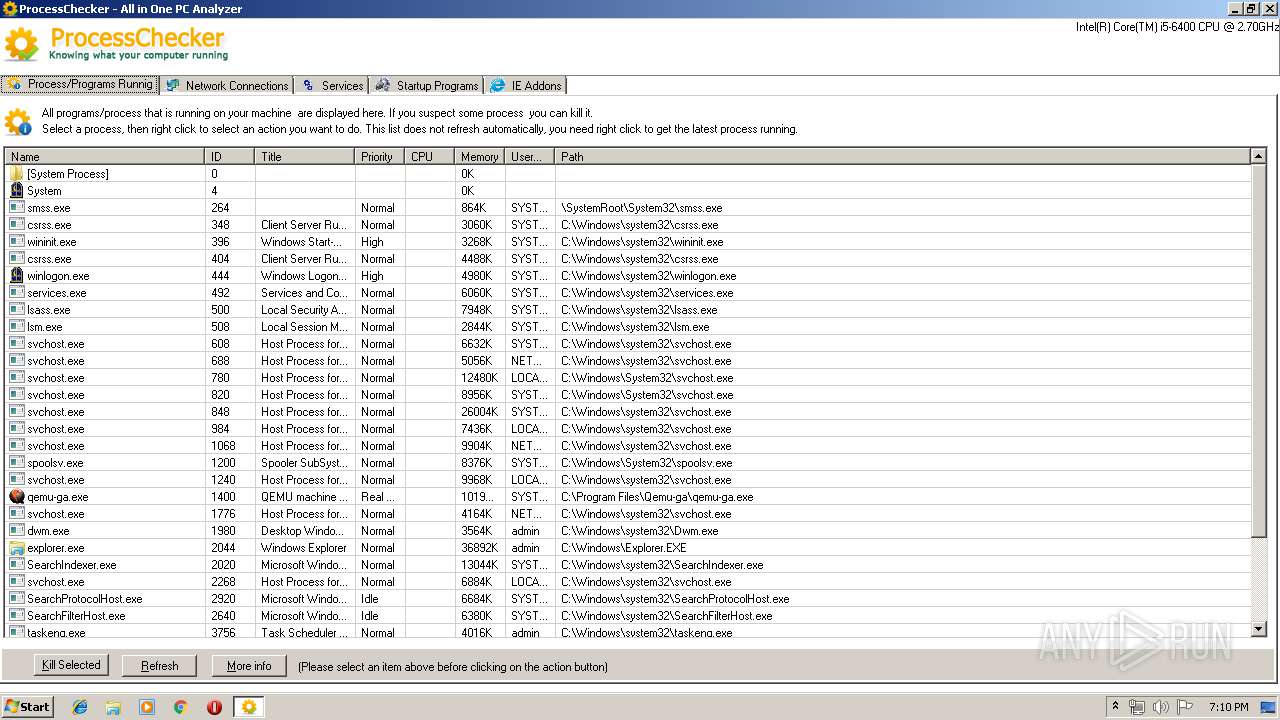Image resolution: width=1280 pixels, height=720 pixels.
Task: Select the SearchProtocolHost.exe process icon
Action: (x=16, y=599)
